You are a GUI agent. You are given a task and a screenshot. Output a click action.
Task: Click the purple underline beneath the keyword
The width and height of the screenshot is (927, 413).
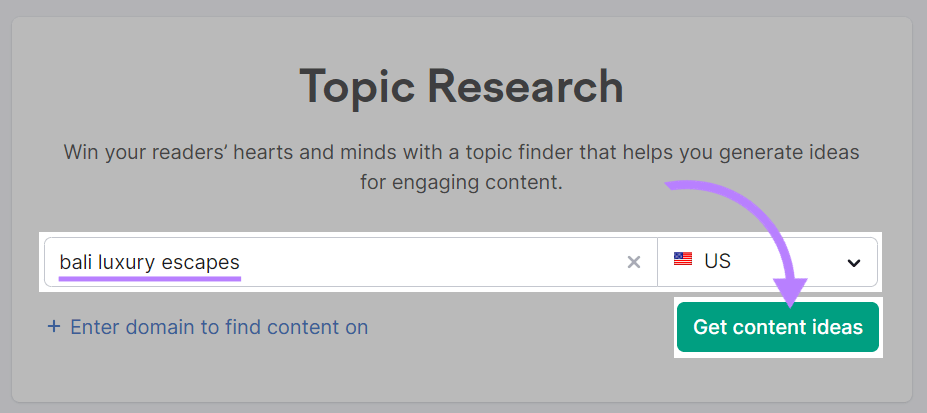click(150, 278)
